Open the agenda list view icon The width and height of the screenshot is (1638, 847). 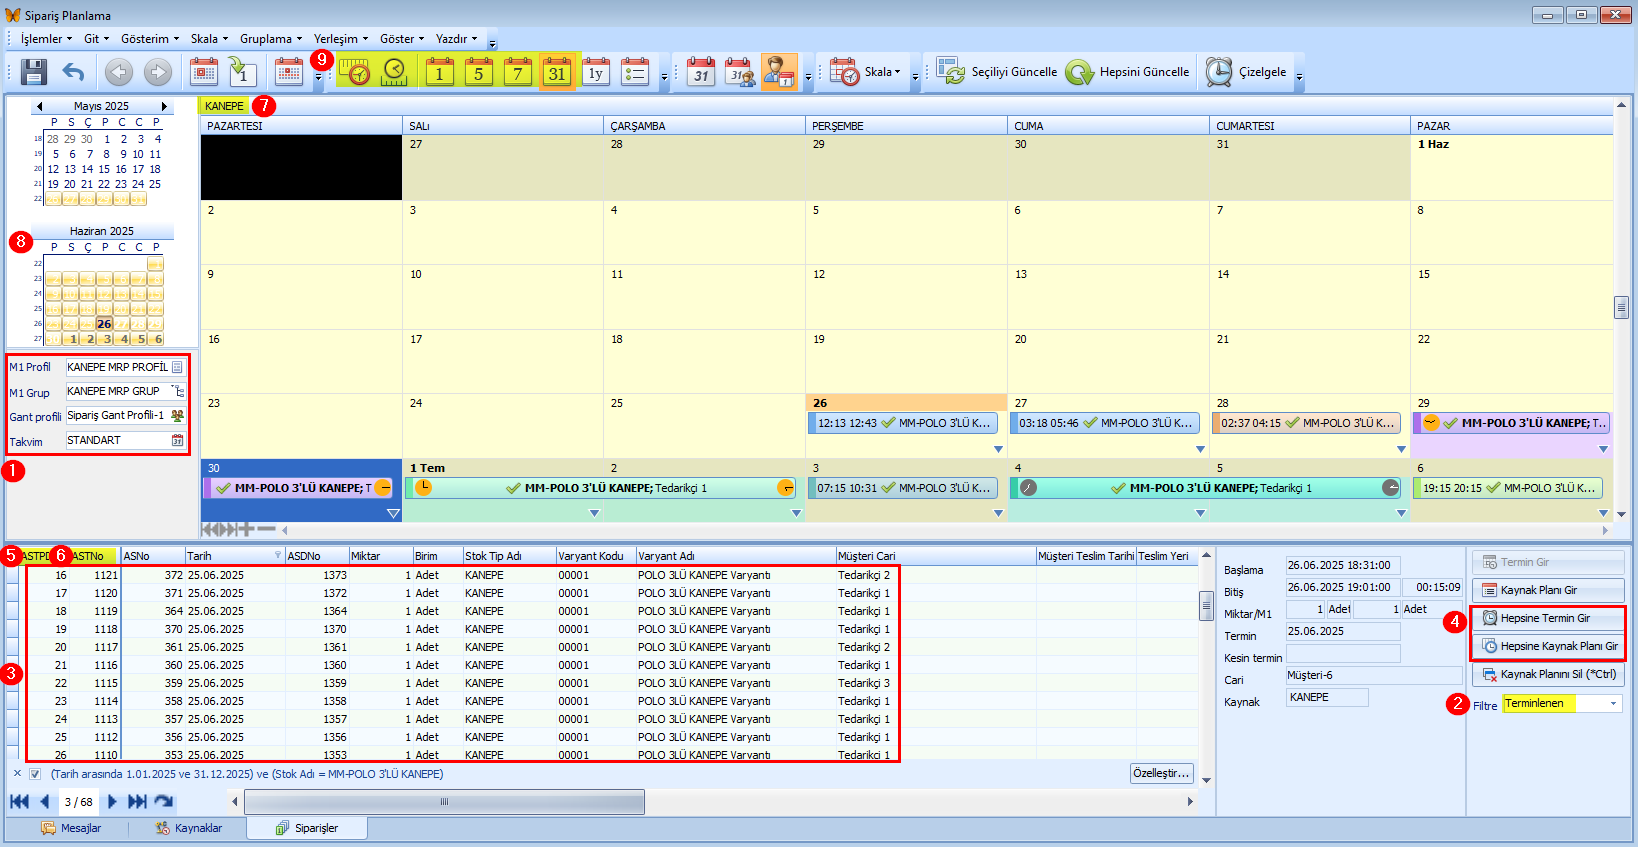click(x=635, y=72)
